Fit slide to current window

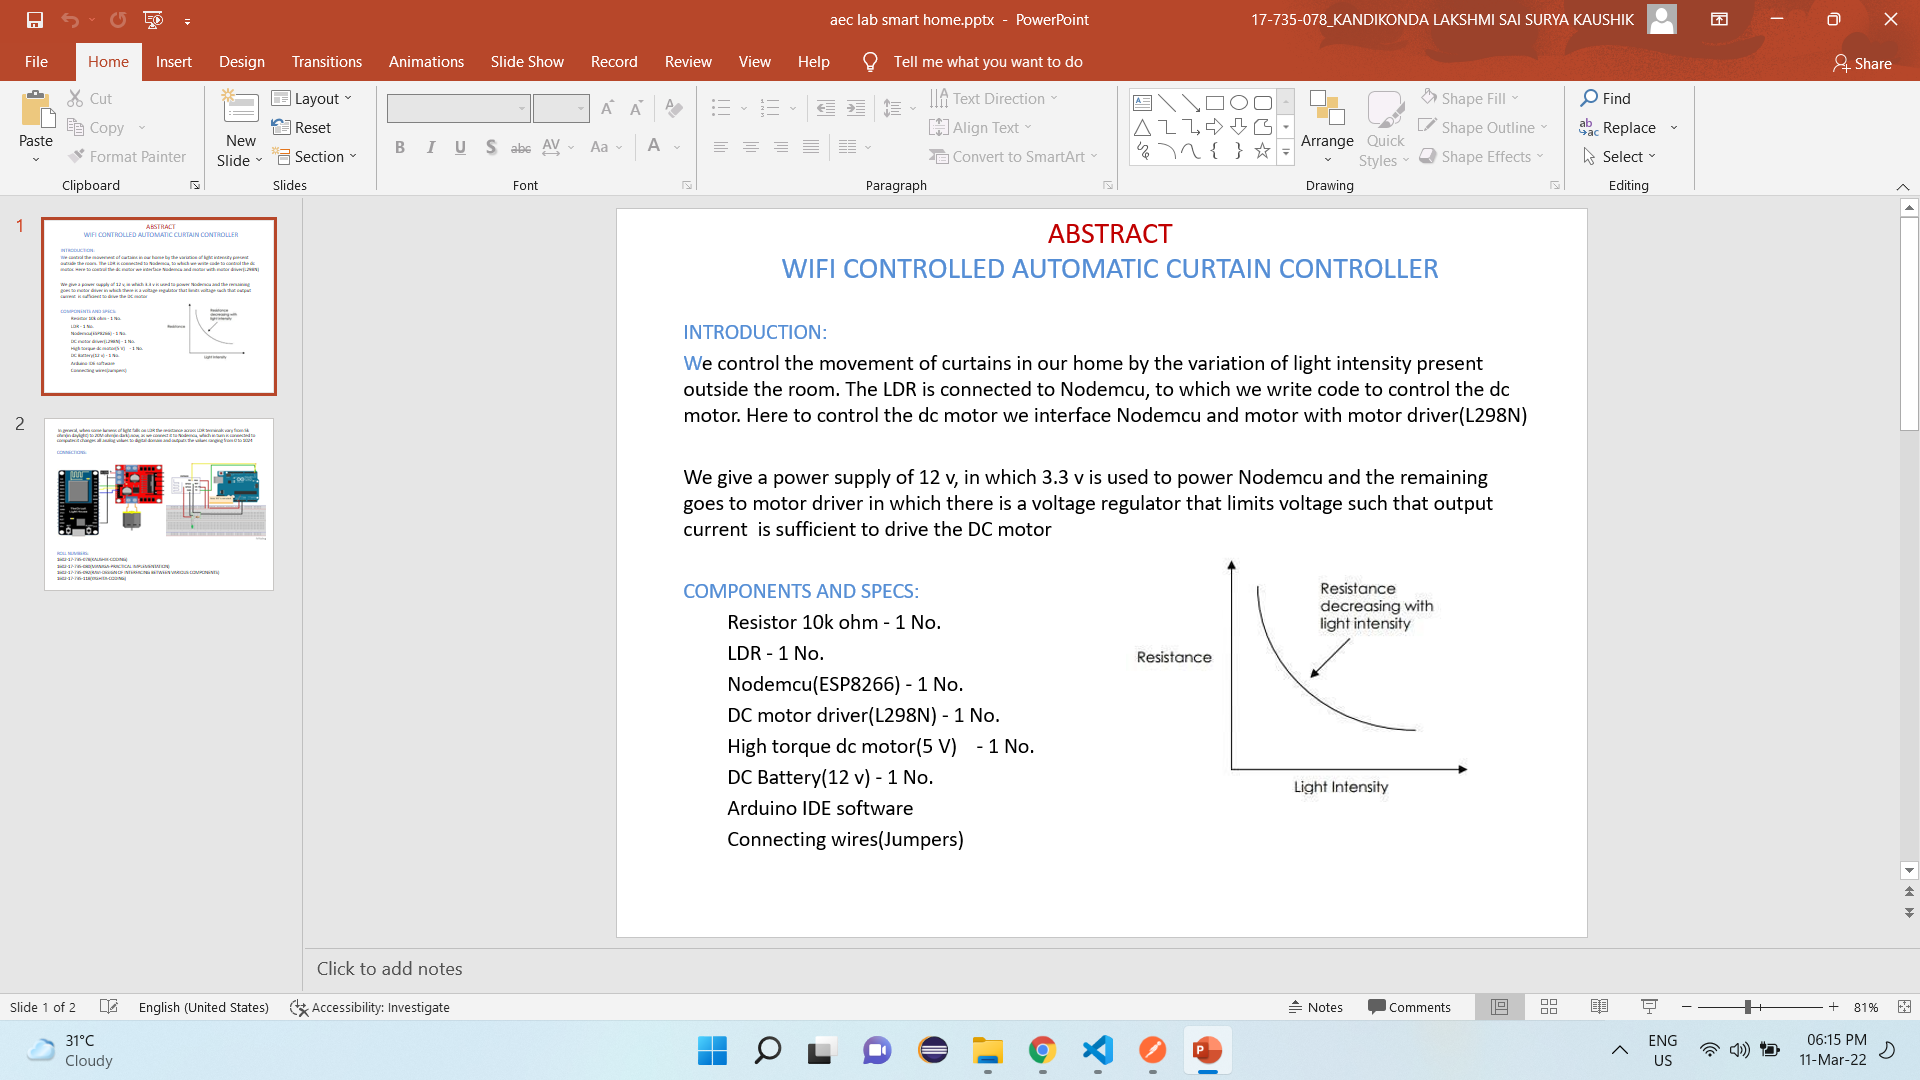coord(1904,1007)
